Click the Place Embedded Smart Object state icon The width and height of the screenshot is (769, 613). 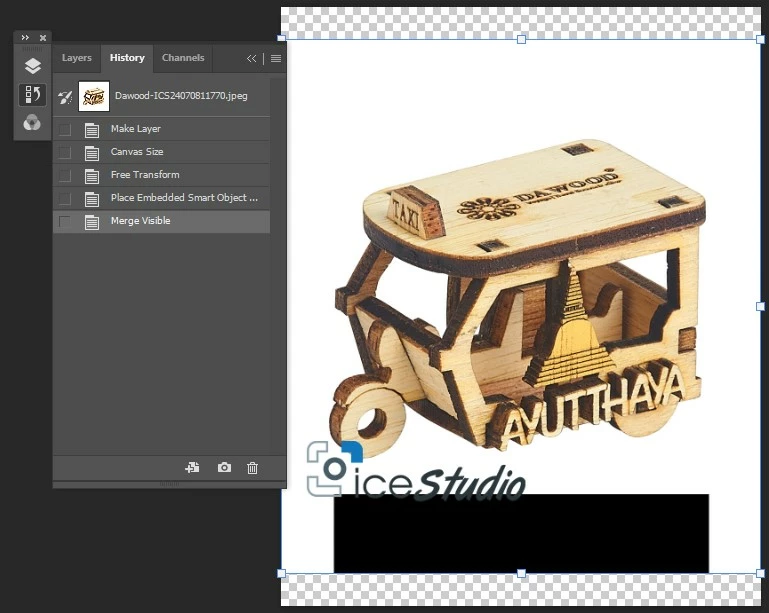click(x=92, y=199)
